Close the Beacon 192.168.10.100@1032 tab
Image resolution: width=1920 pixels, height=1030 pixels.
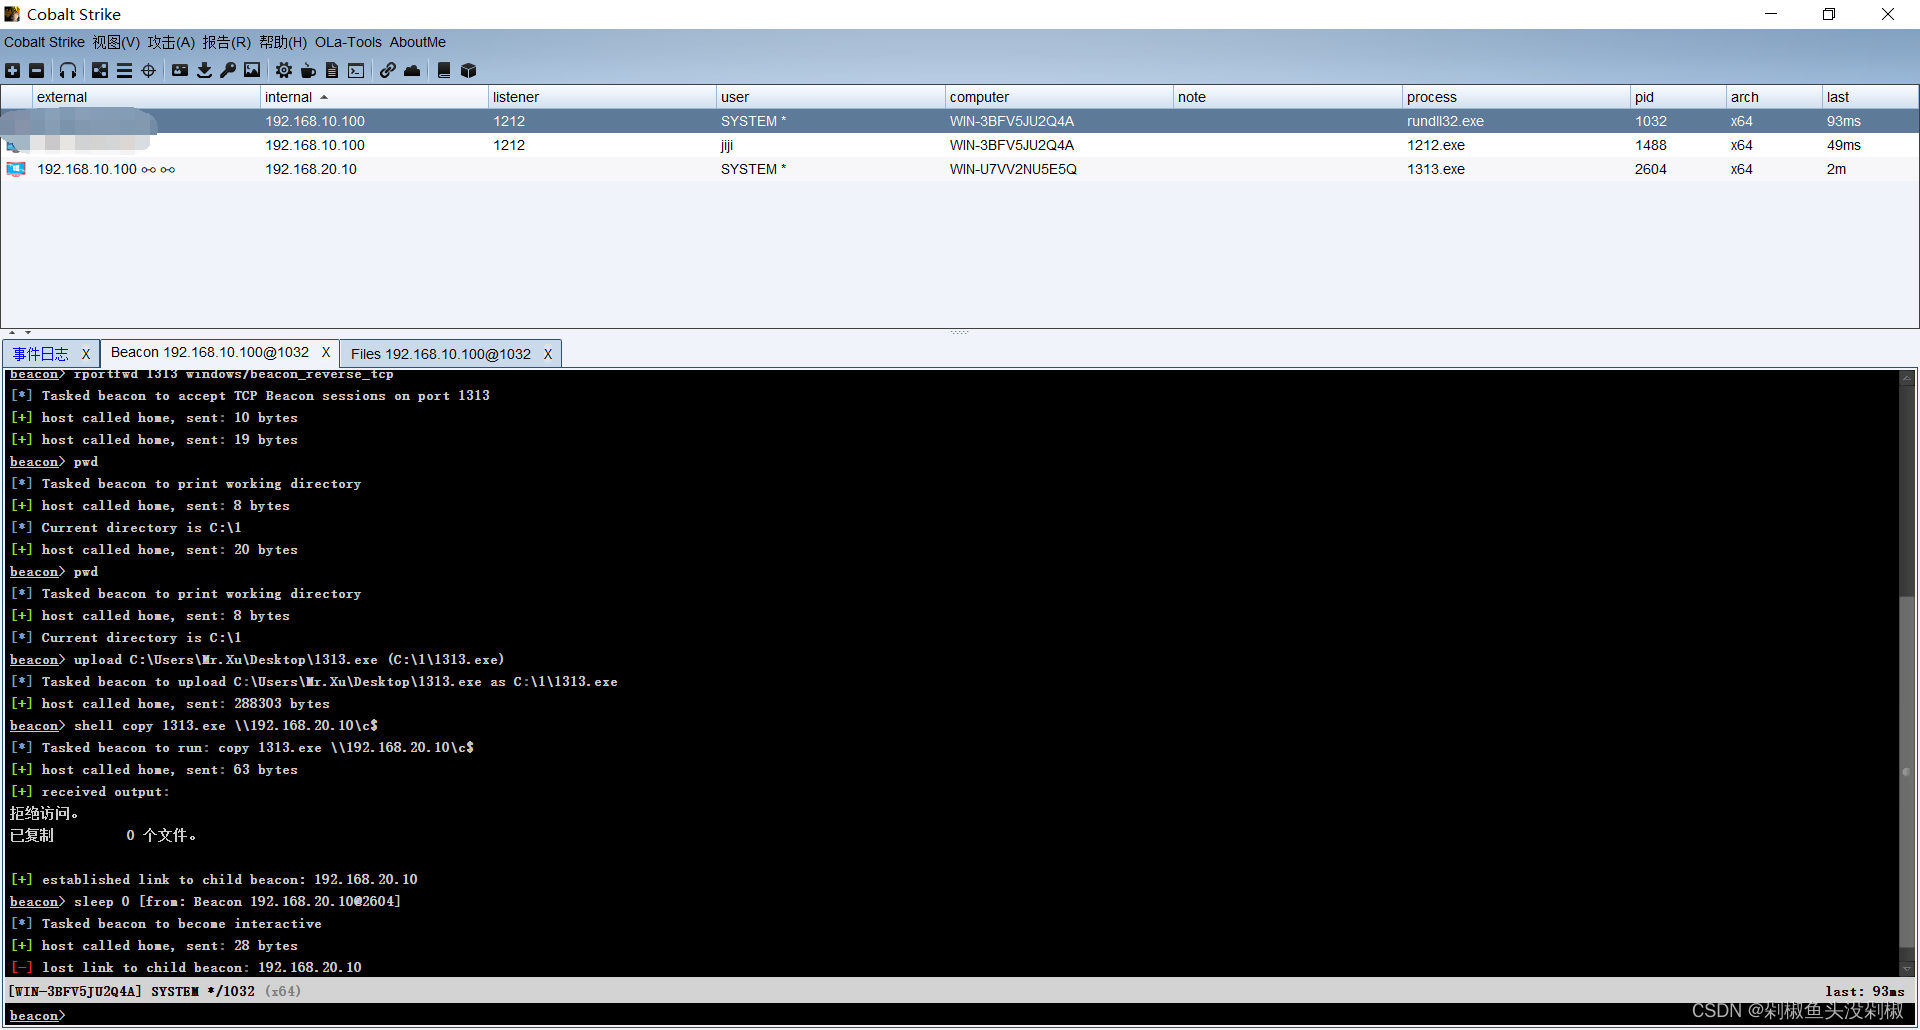coord(326,353)
